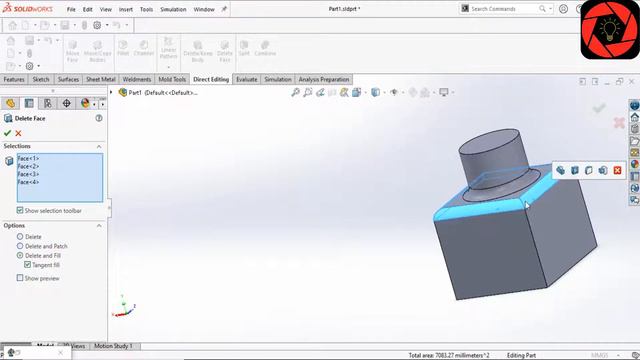Viewport: 640px width, 360px height.
Task: Collapse the Options section
Action: pyautogui.click(x=99, y=225)
